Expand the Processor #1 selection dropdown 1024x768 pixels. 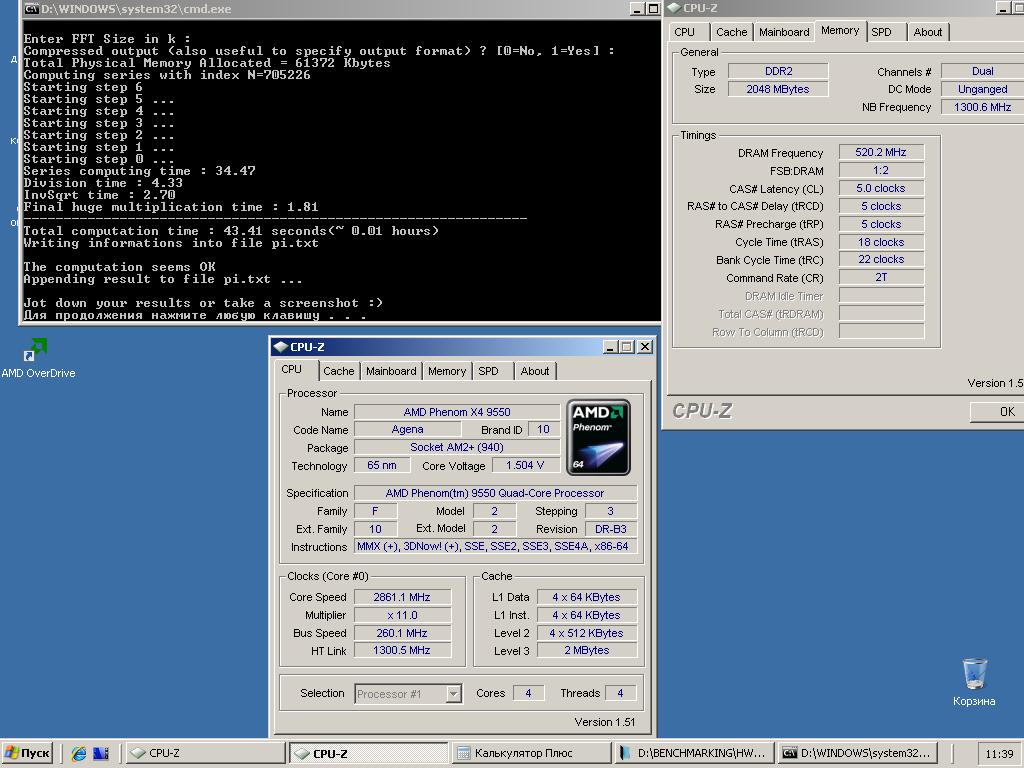pos(454,694)
